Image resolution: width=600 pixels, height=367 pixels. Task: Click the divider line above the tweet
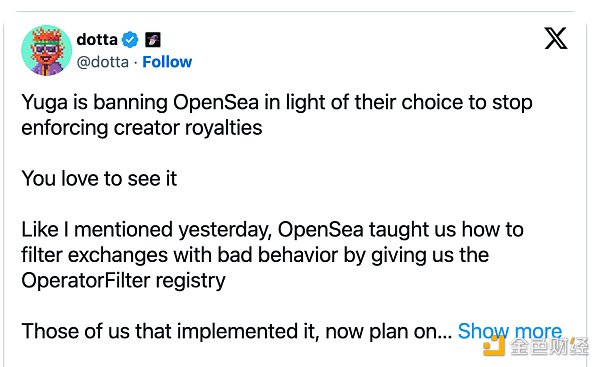point(295,11)
